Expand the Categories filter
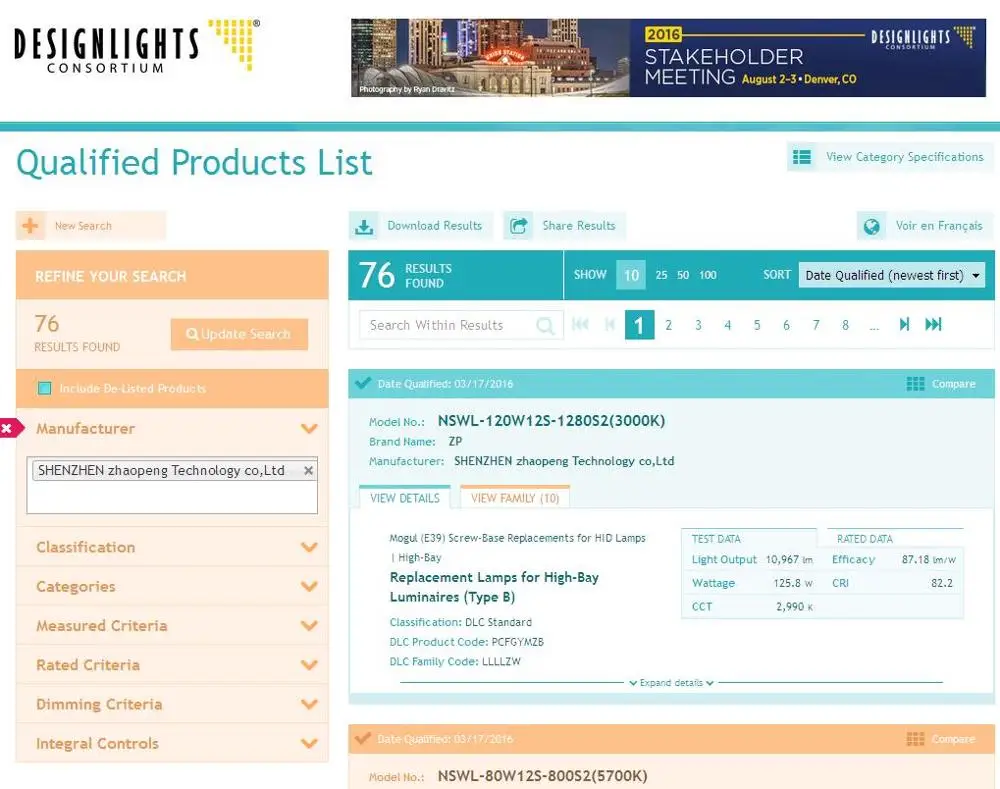 tap(172, 586)
